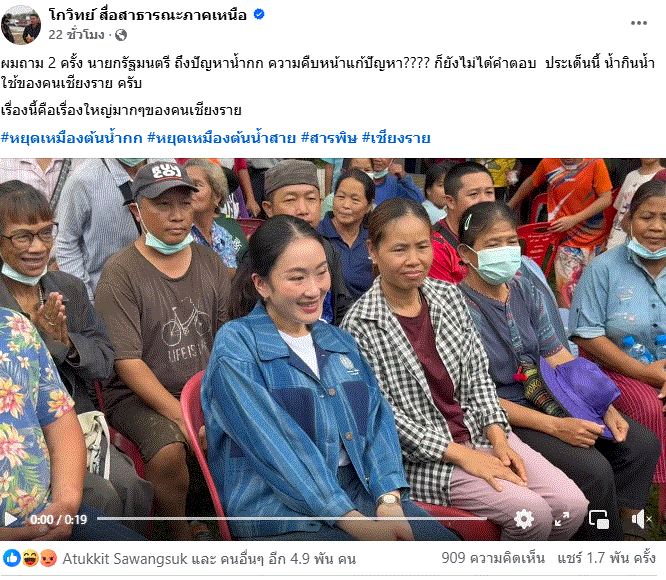Open the page profile picture
This screenshot has height=580, width=666.
coord(20,25)
